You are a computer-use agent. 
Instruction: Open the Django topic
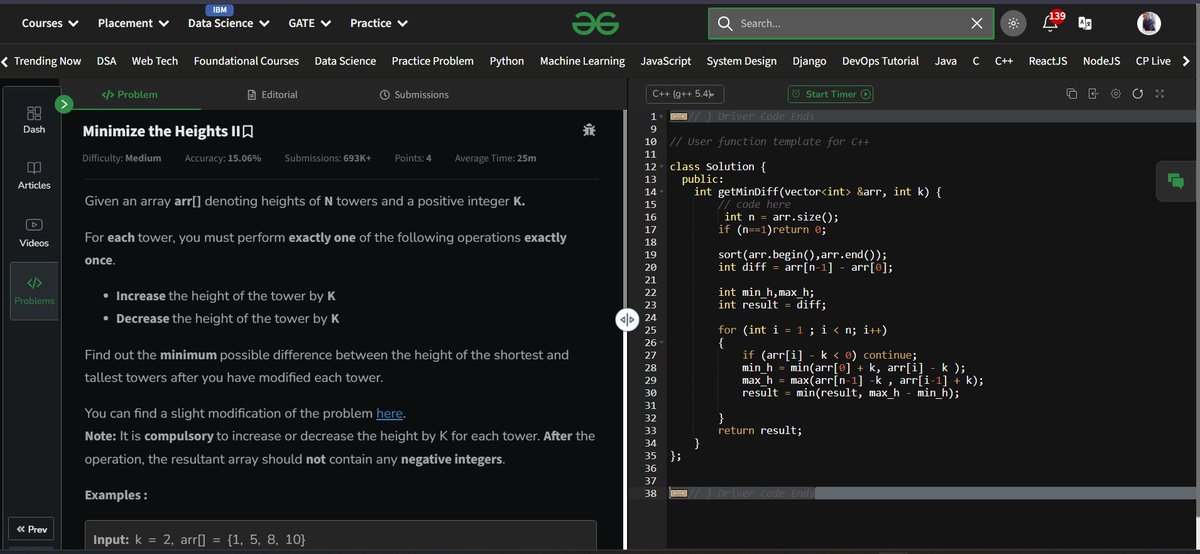click(x=809, y=61)
